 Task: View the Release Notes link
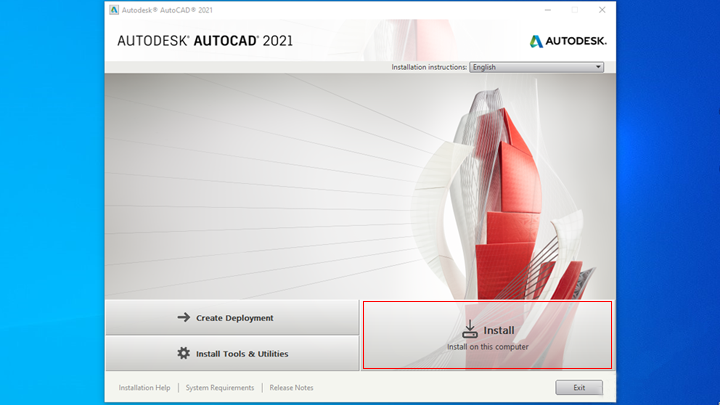click(x=291, y=387)
